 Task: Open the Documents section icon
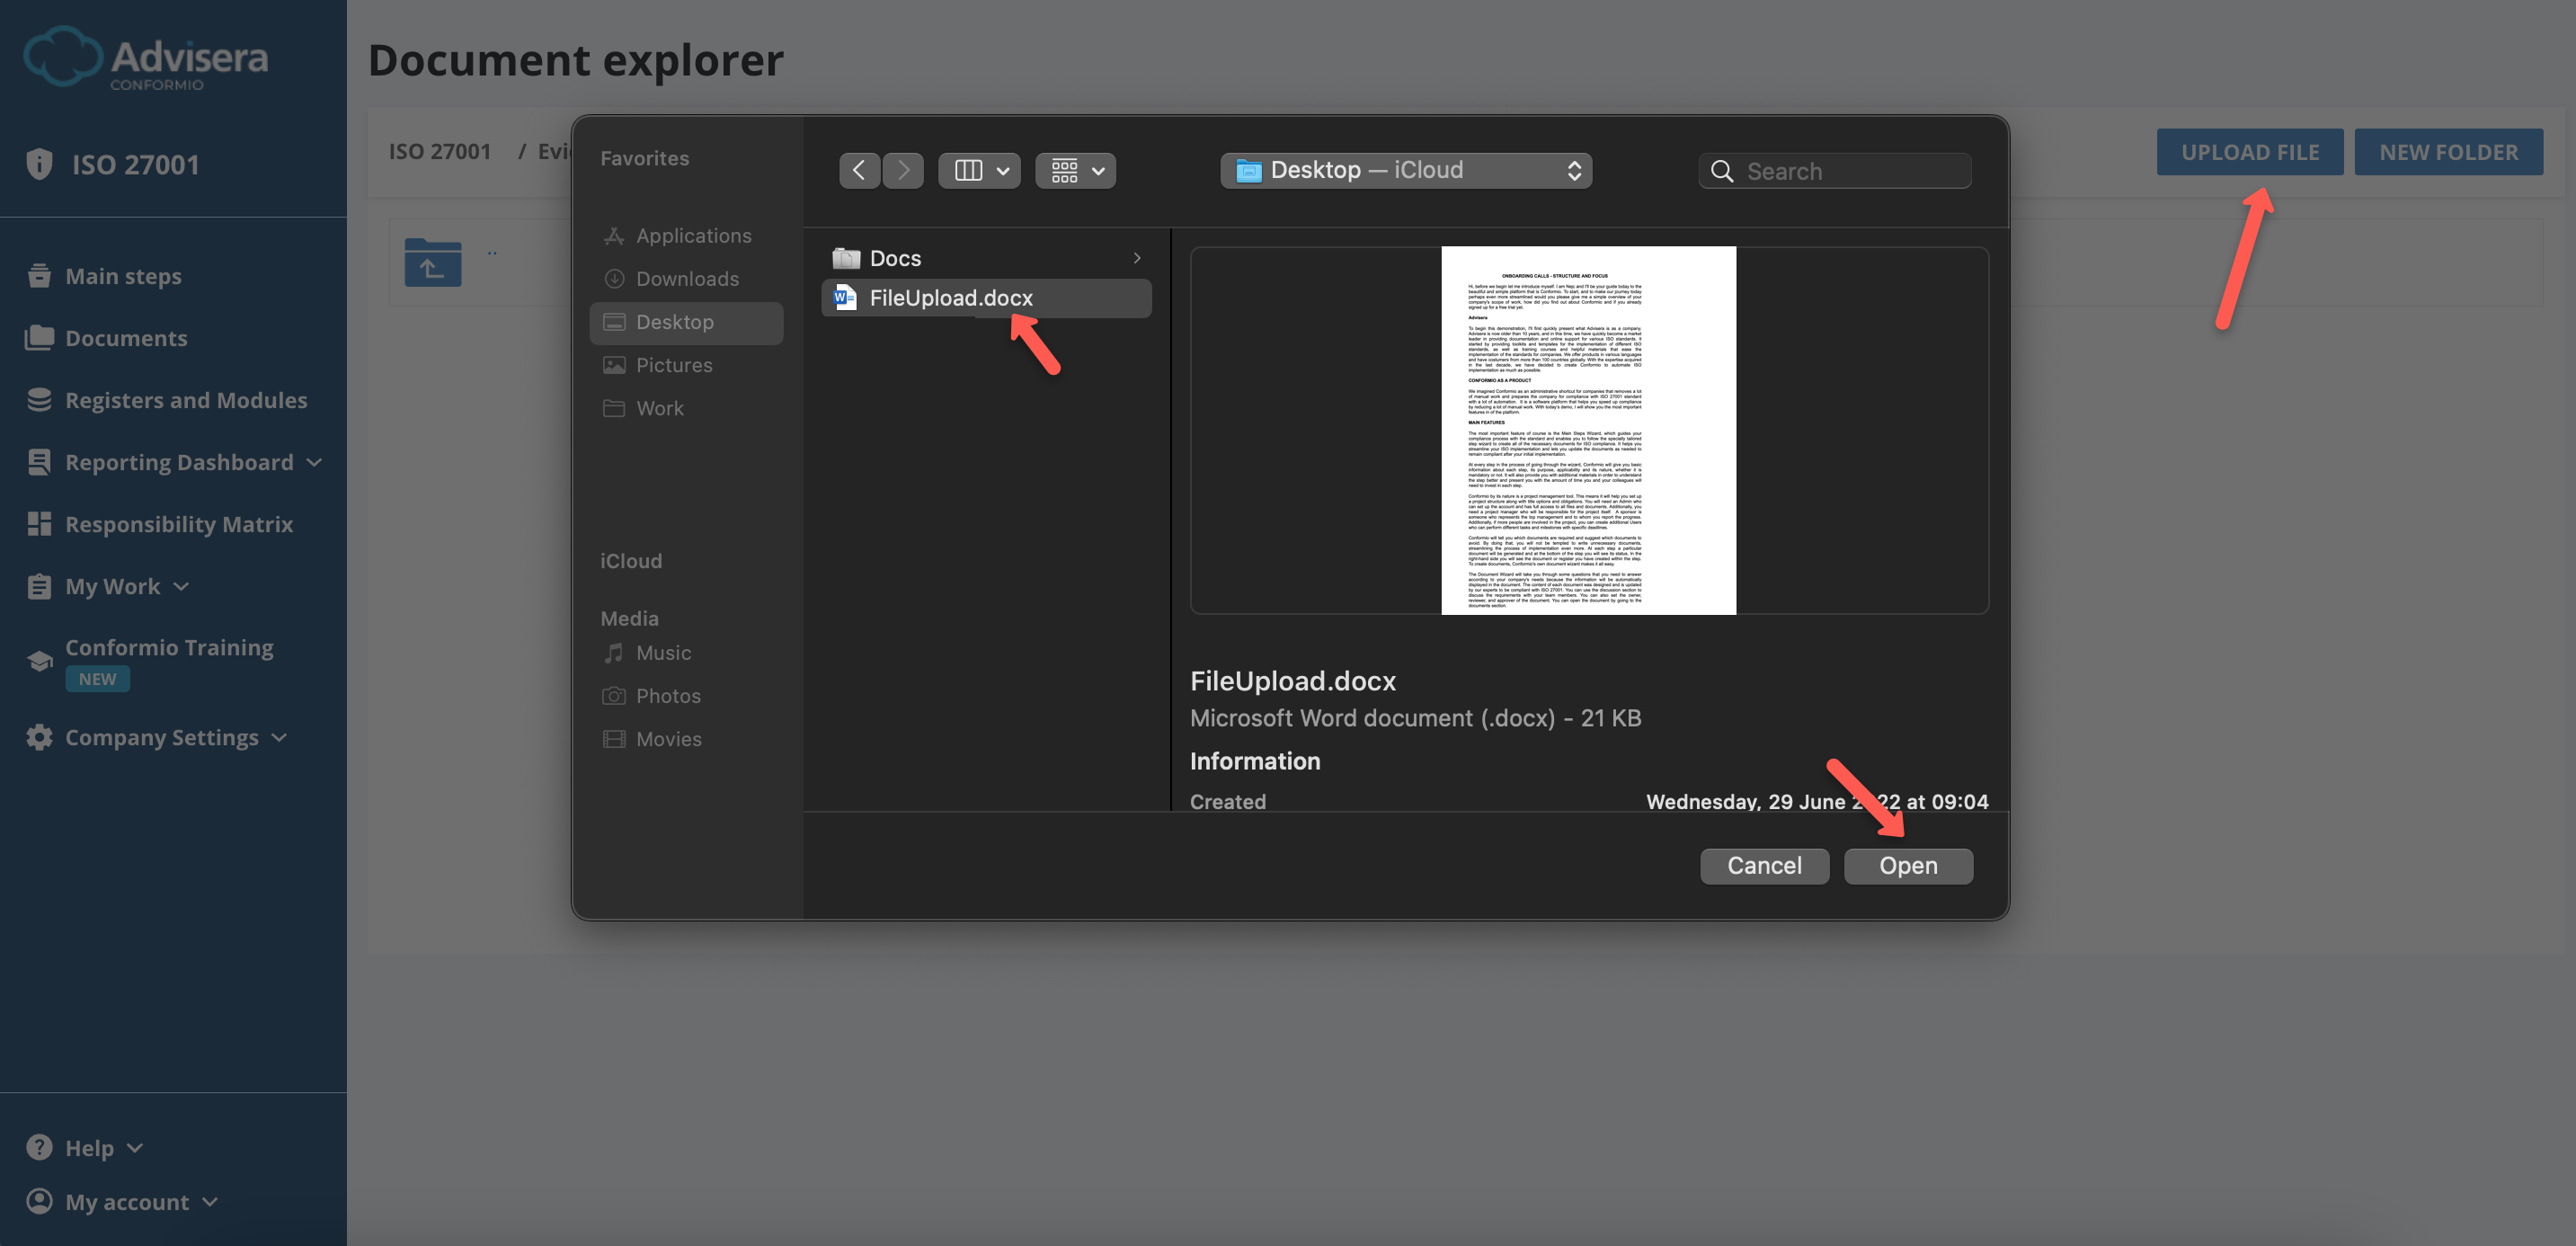click(x=39, y=338)
